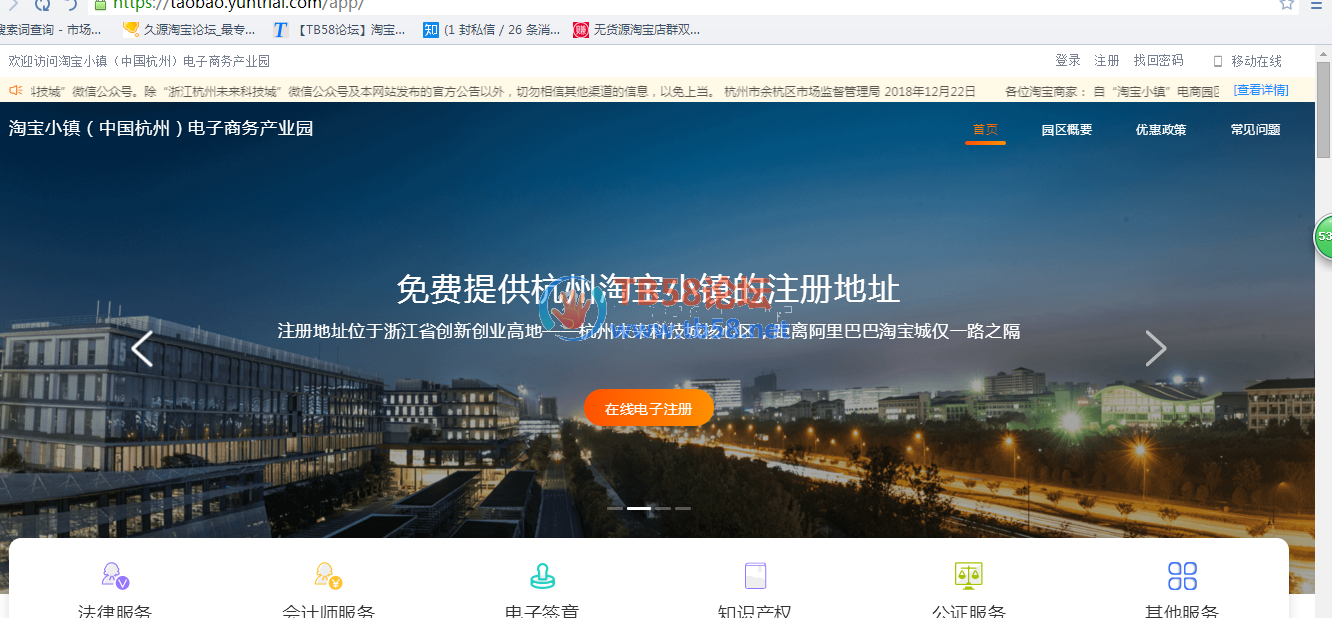Viewport: 1332px width, 618px height.
Task: Click the browser address bar URL
Action: [237, 4]
